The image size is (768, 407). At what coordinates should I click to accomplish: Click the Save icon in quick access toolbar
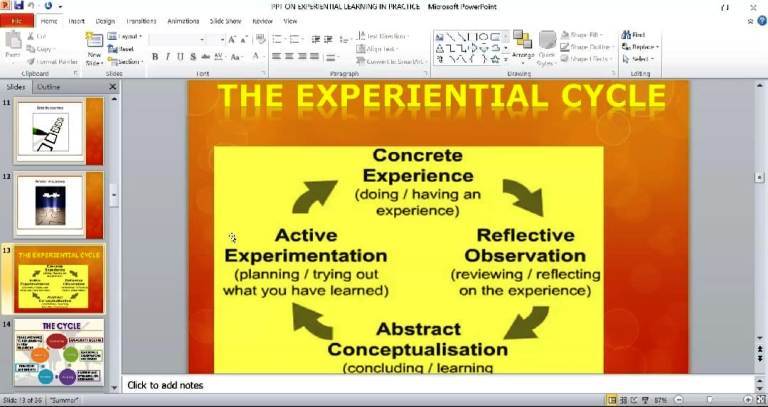[x=18, y=6]
